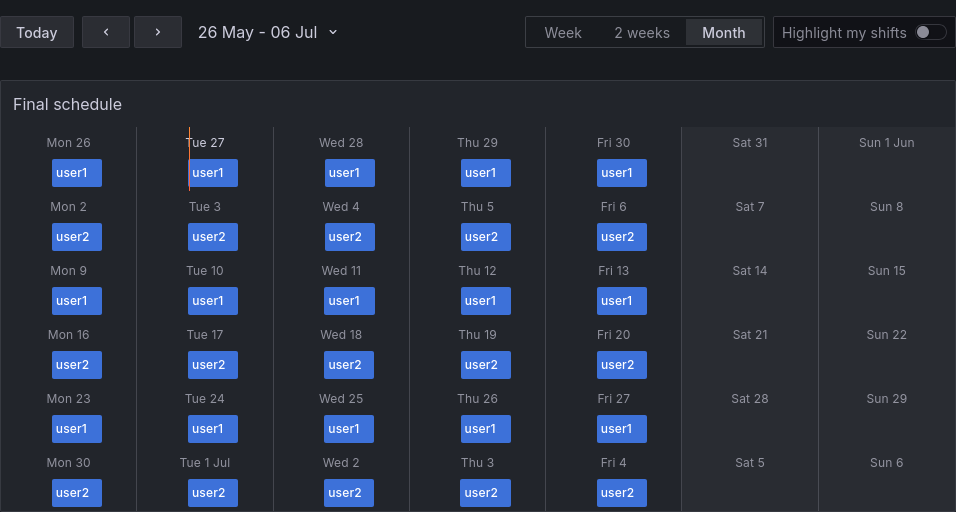Open user1 shift on Wed 25
The height and width of the screenshot is (512, 956).
click(349, 429)
